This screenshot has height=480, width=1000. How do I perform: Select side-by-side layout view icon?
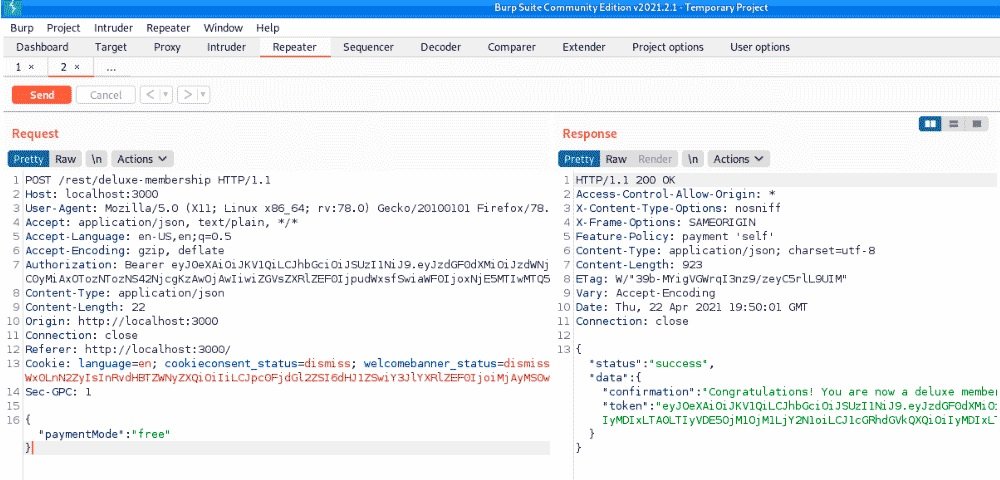point(930,124)
